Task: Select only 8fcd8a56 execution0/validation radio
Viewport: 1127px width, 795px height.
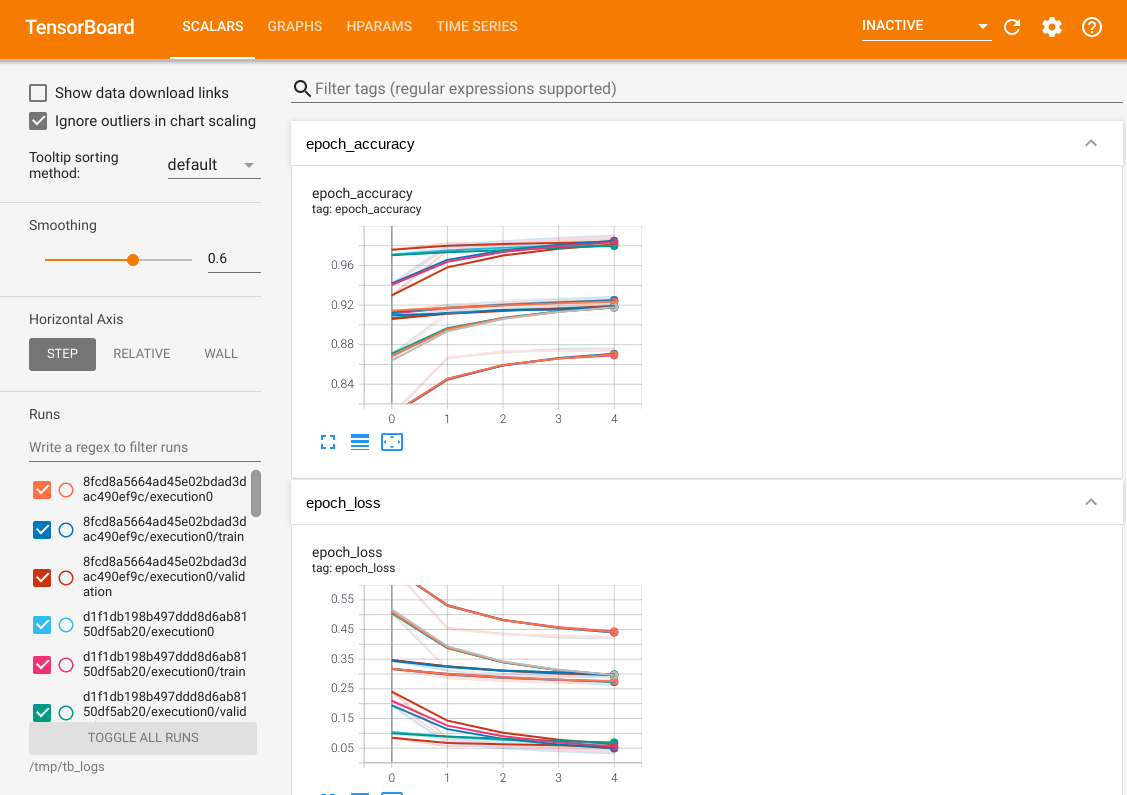Action: [x=66, y=577]
